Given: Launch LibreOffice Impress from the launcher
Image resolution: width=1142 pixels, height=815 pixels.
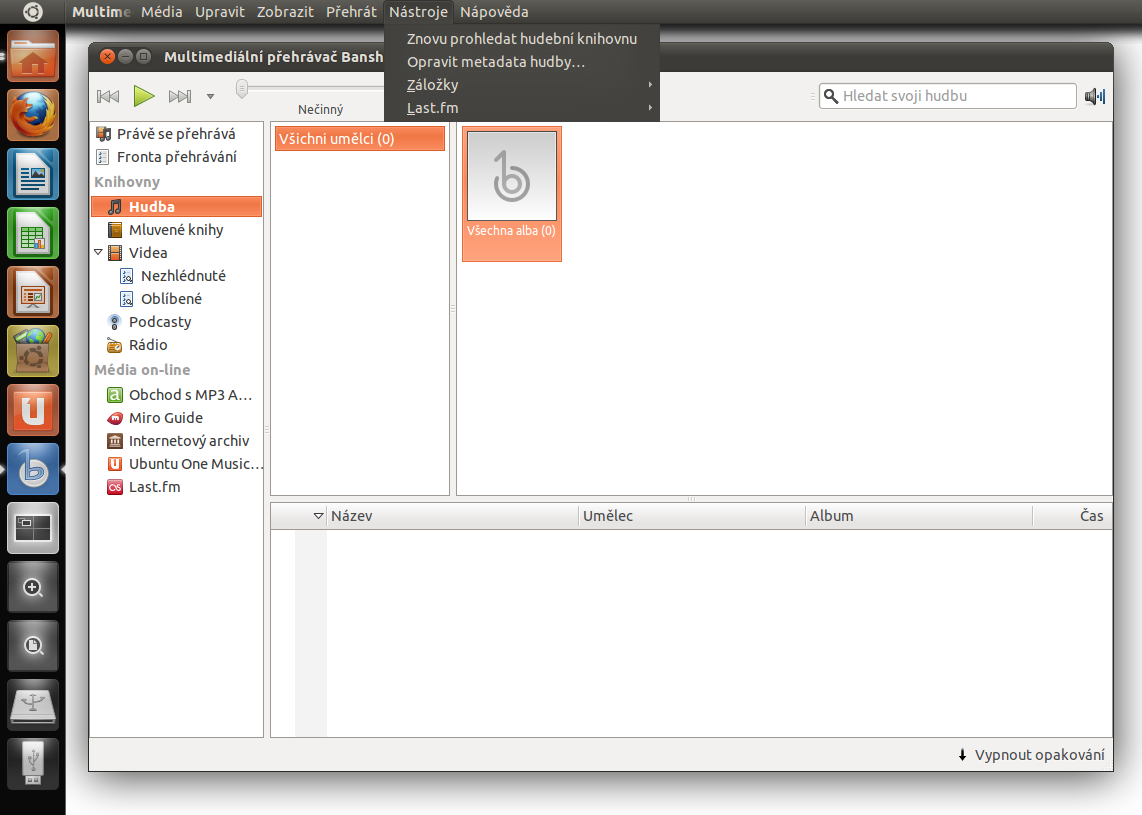Looking at the screenshot, I should tap(33, 292).
